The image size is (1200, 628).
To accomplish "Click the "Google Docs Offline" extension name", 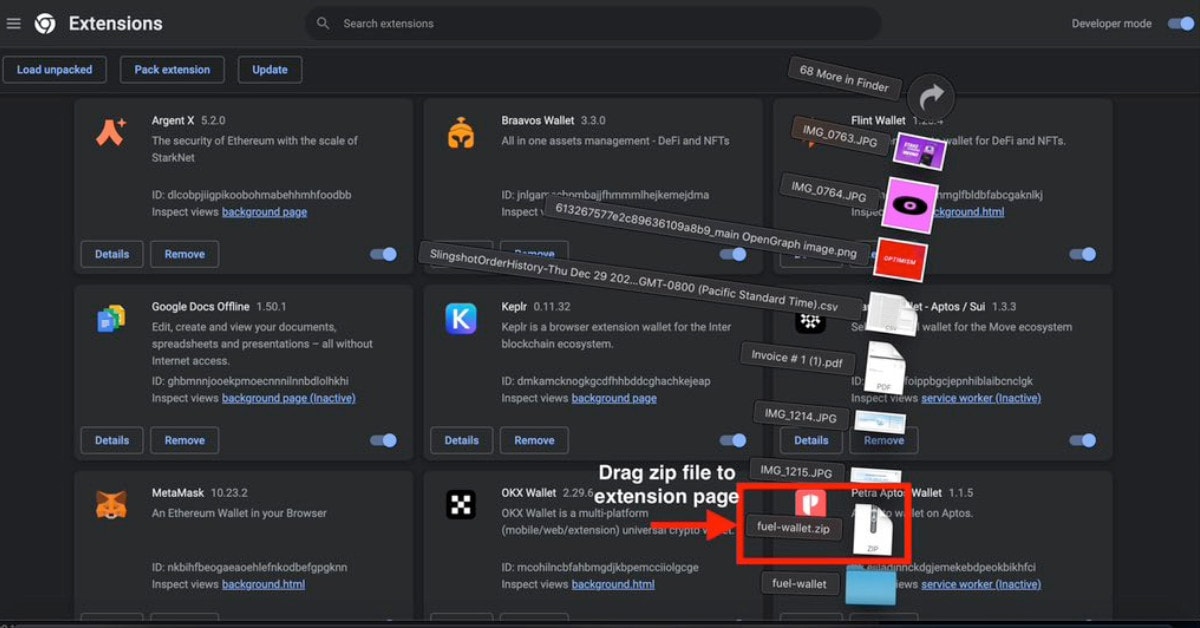I will [x=201, y=307].
